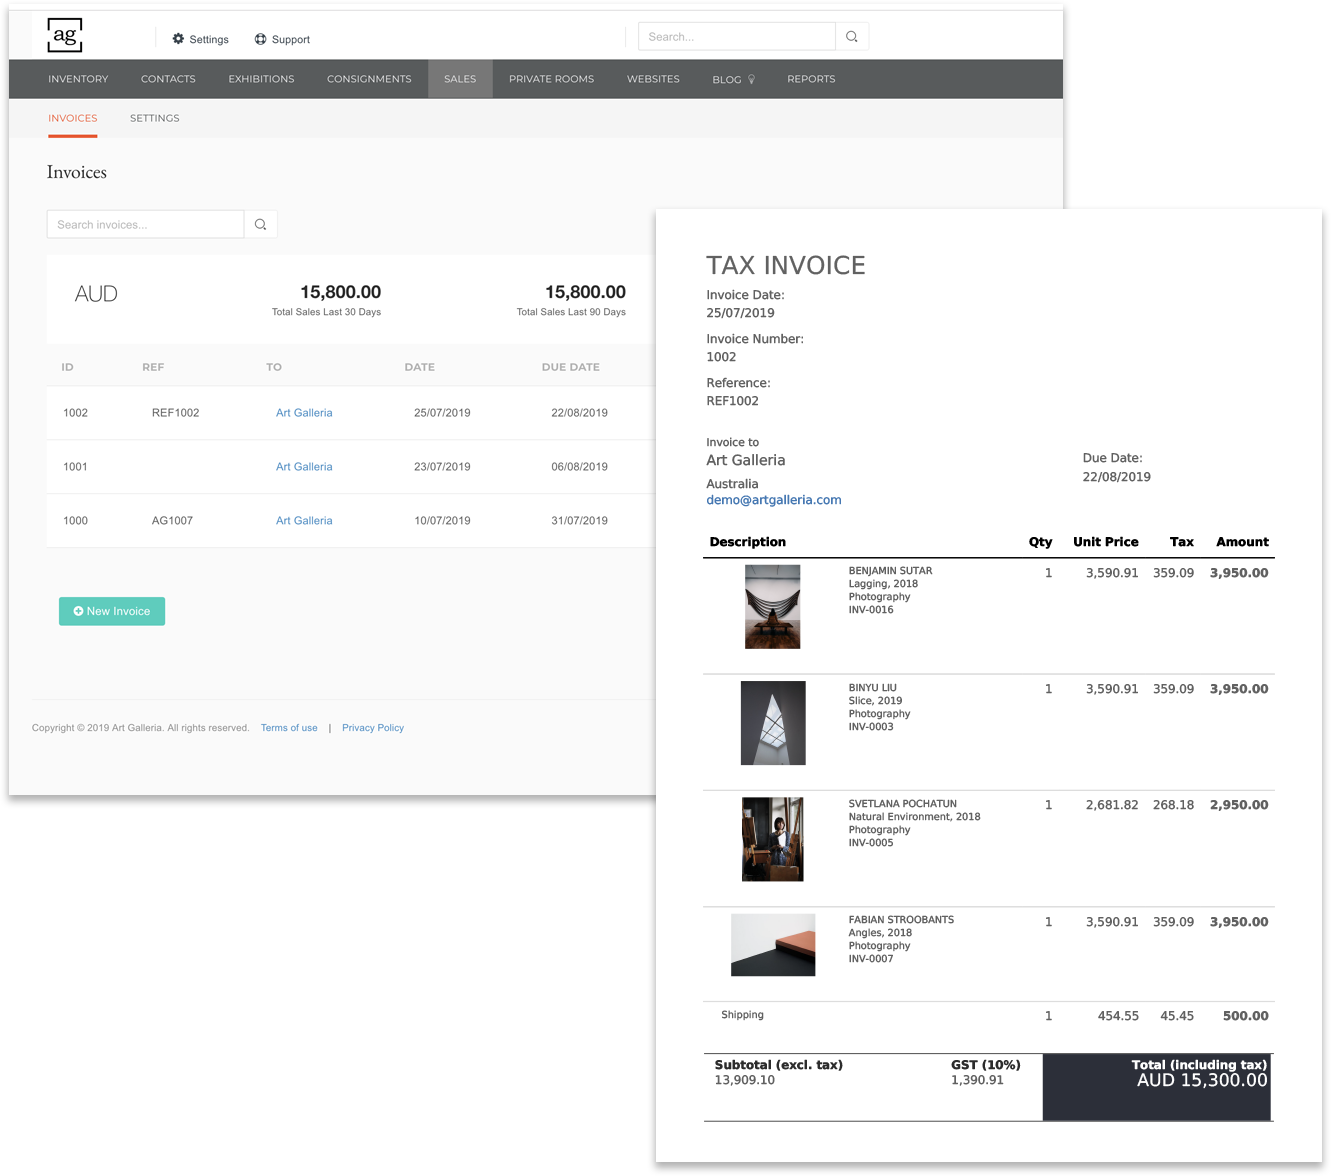Open the Websites section
Image resolution: width=1331 pixels, height=1176 pixels.
[x=653, y=78]
